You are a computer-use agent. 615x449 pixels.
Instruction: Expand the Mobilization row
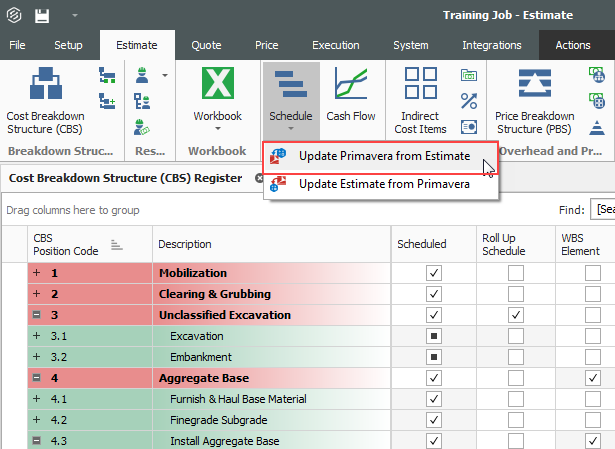(36, 273)
